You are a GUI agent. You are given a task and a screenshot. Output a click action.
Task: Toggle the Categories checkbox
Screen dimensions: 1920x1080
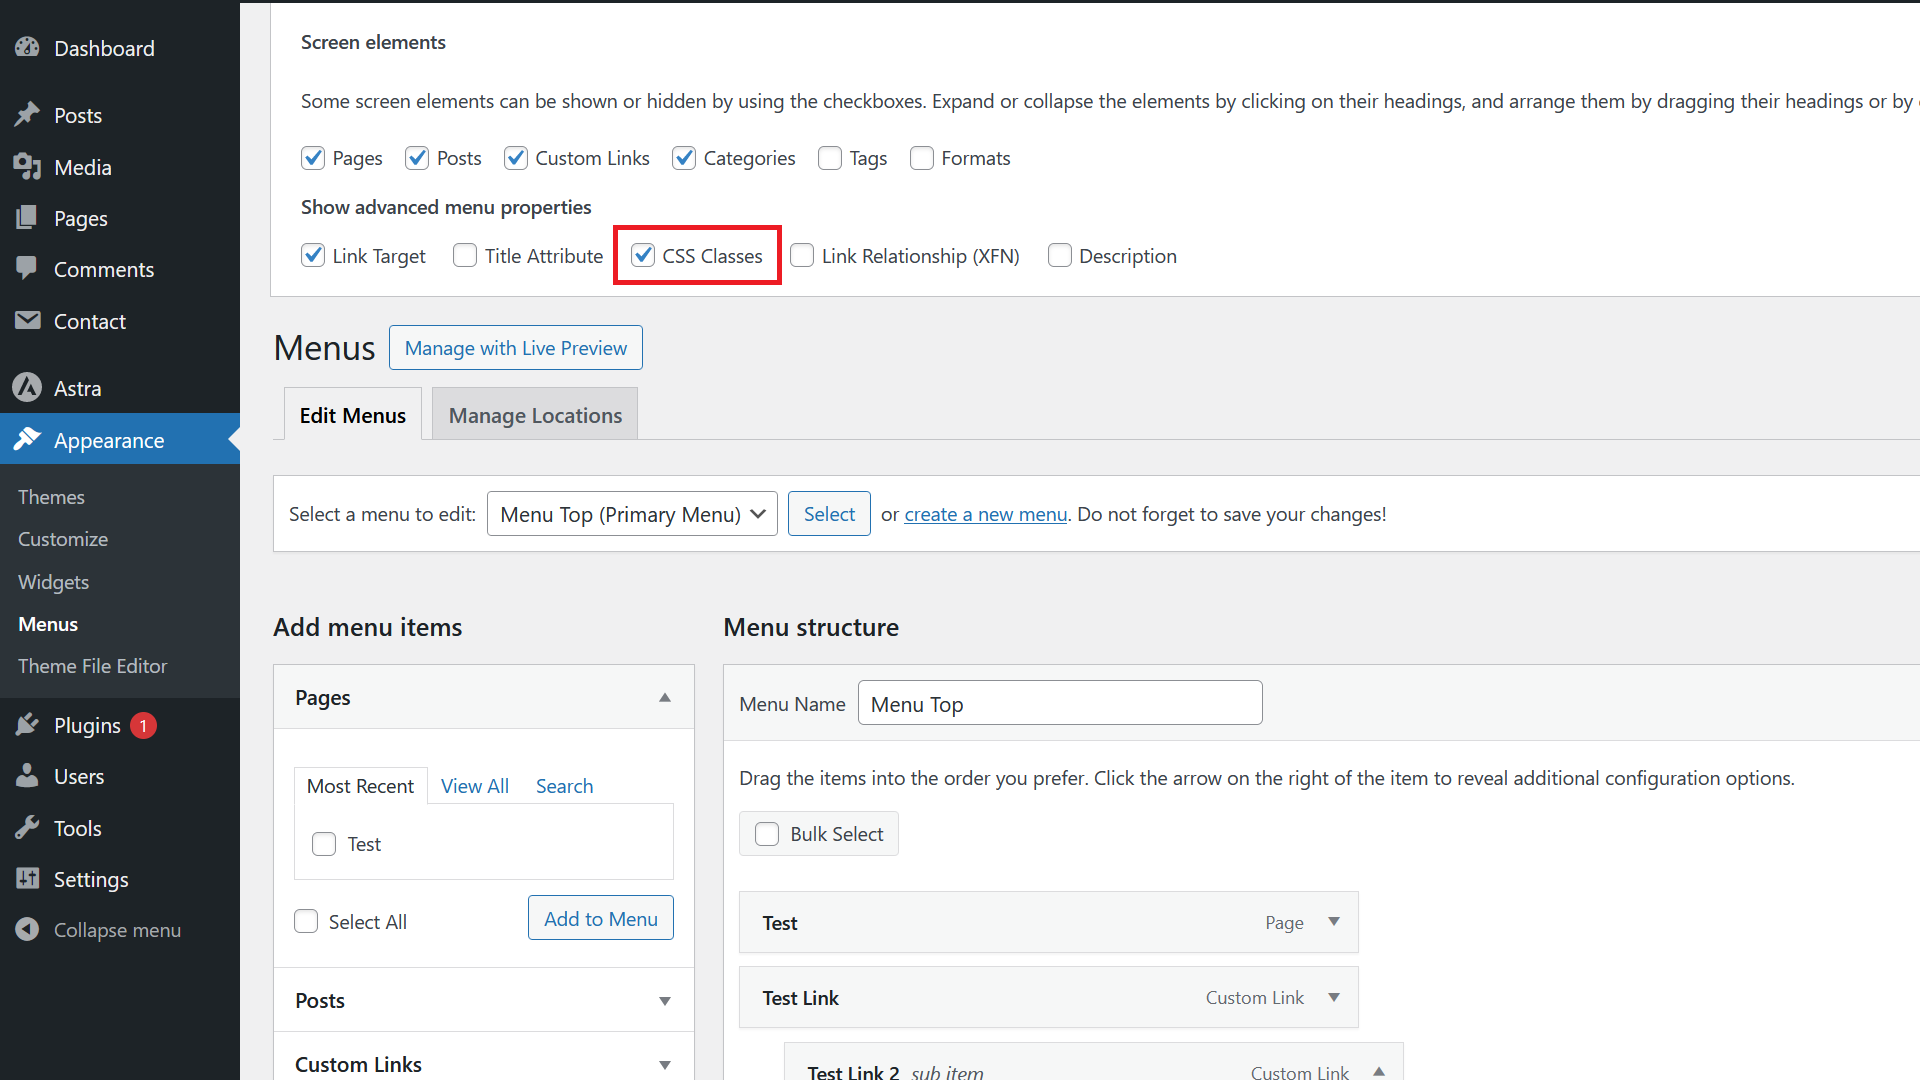coord(684,158)
